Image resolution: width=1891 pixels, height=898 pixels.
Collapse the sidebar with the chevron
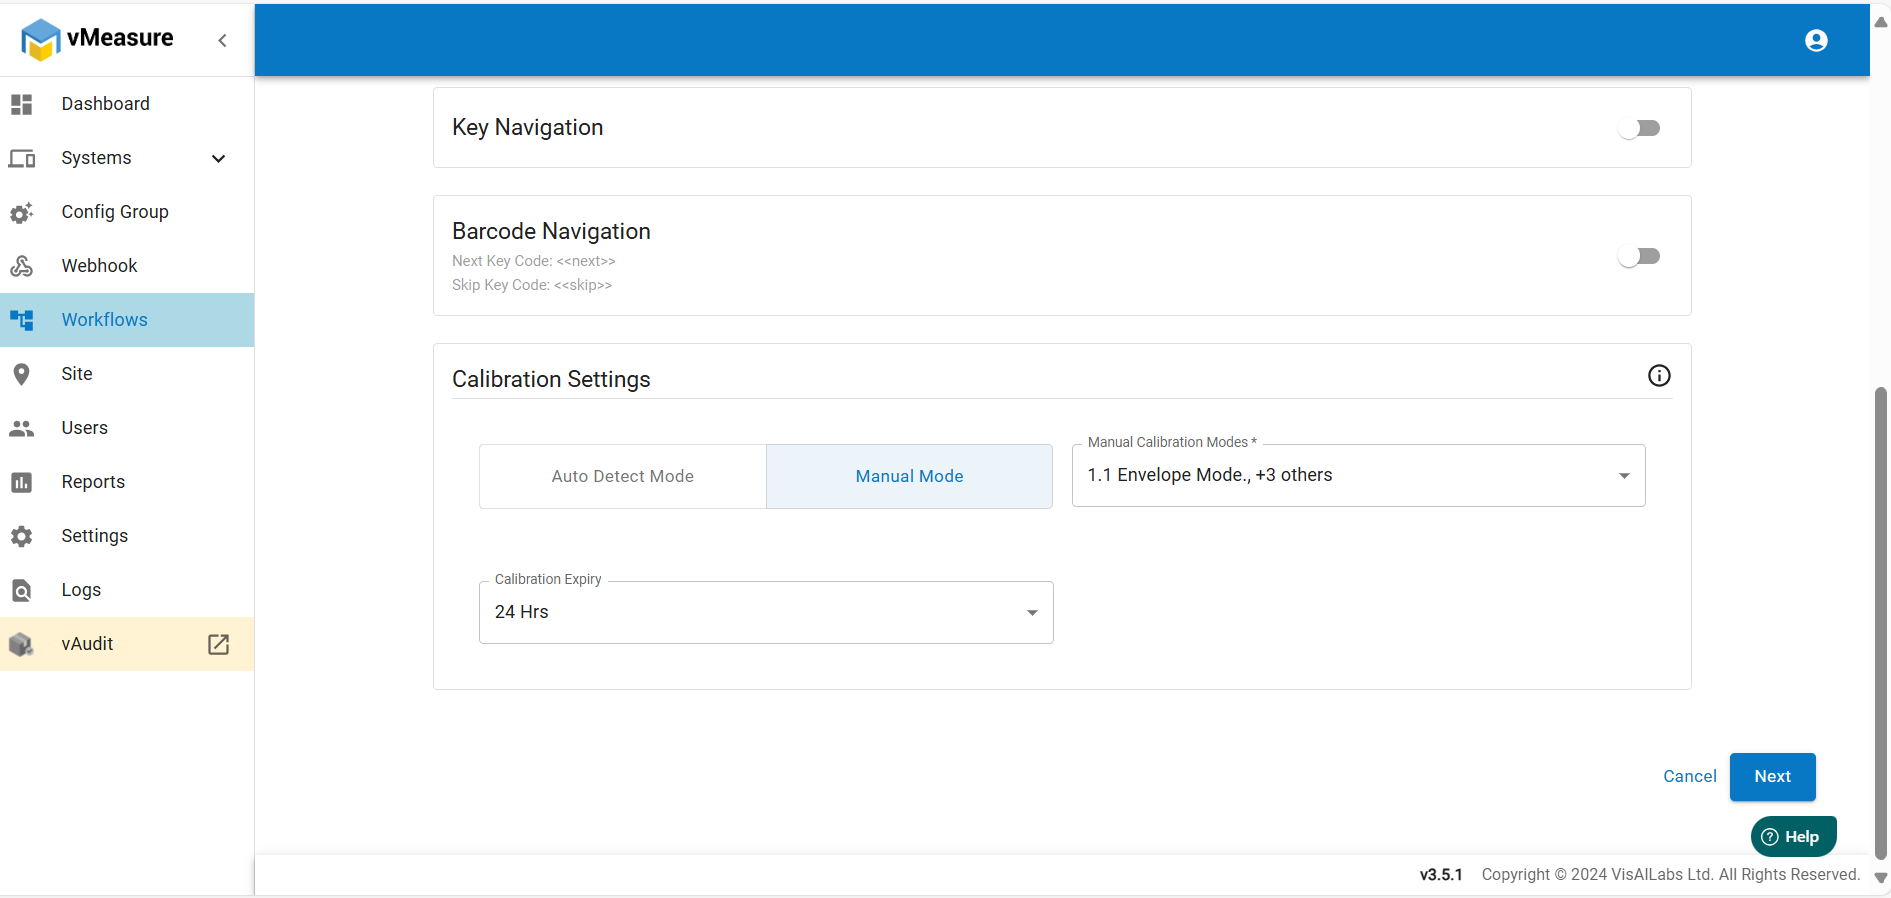(x=222, y=40)
